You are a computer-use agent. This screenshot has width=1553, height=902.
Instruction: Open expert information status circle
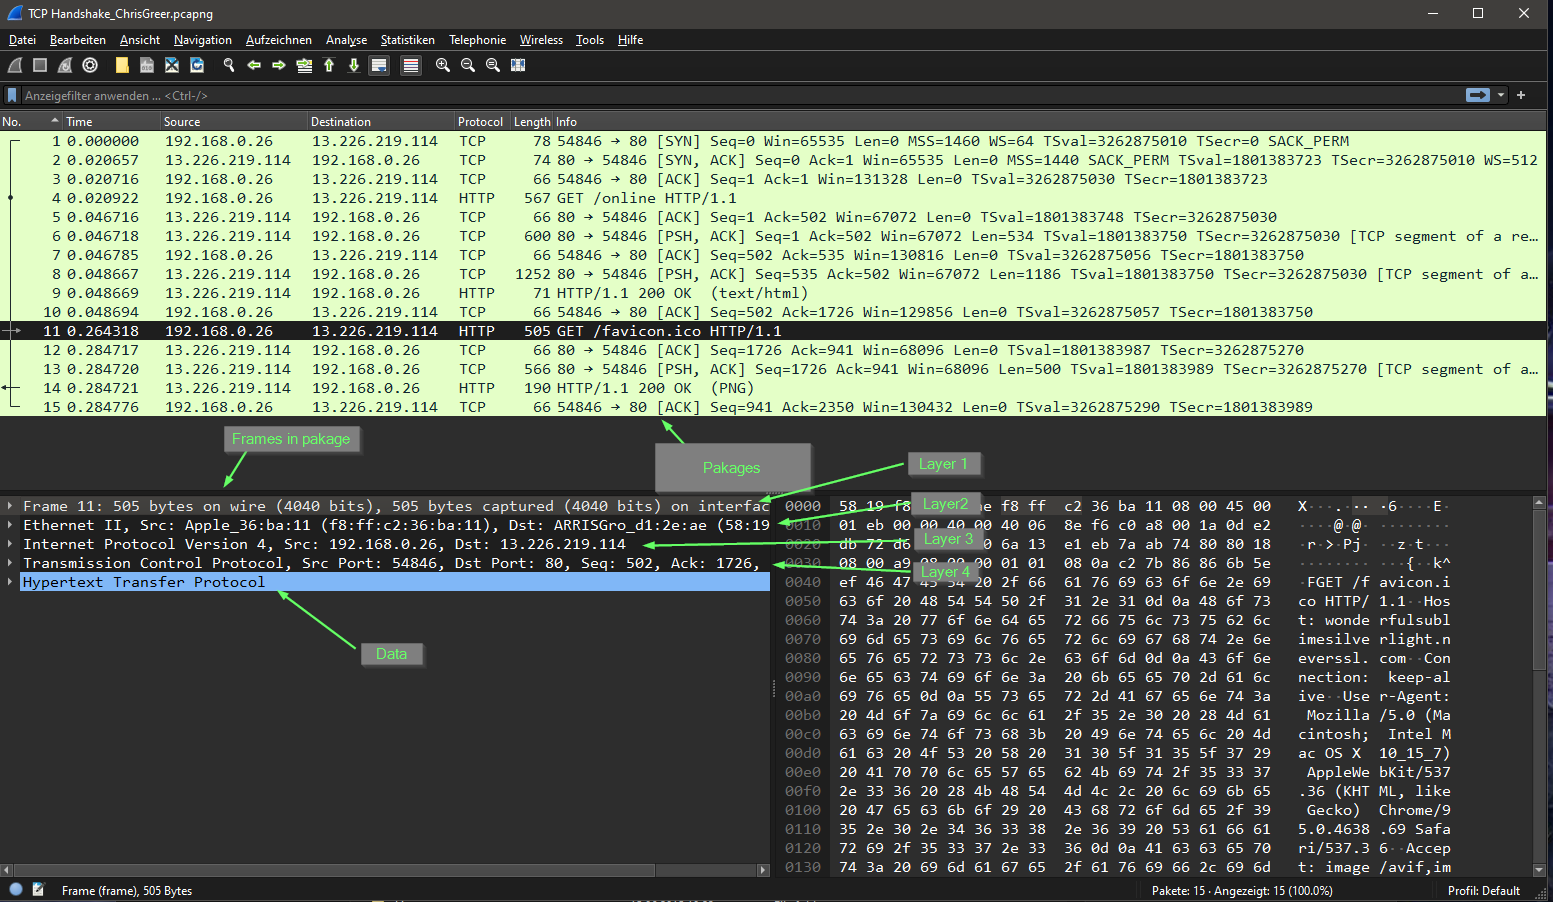pyautogui.click(x=16, y=889)
